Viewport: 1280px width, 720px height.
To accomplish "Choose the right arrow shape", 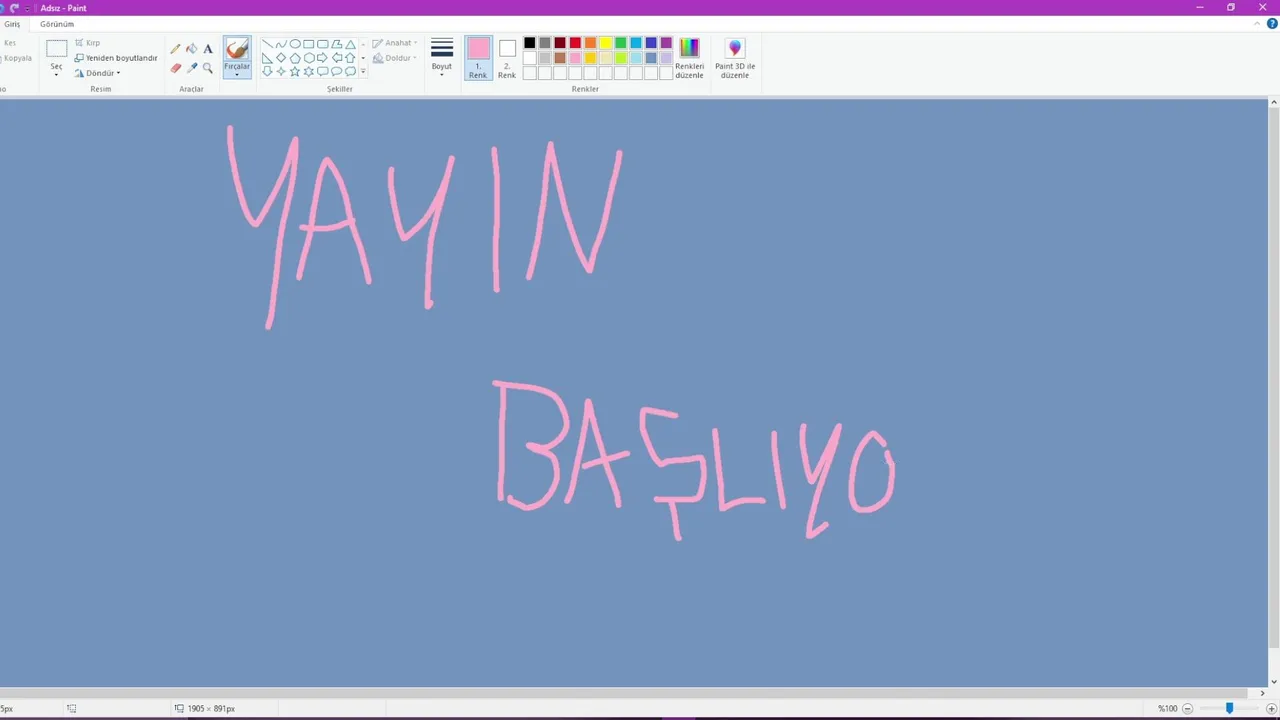I will (x=322, y=58).
